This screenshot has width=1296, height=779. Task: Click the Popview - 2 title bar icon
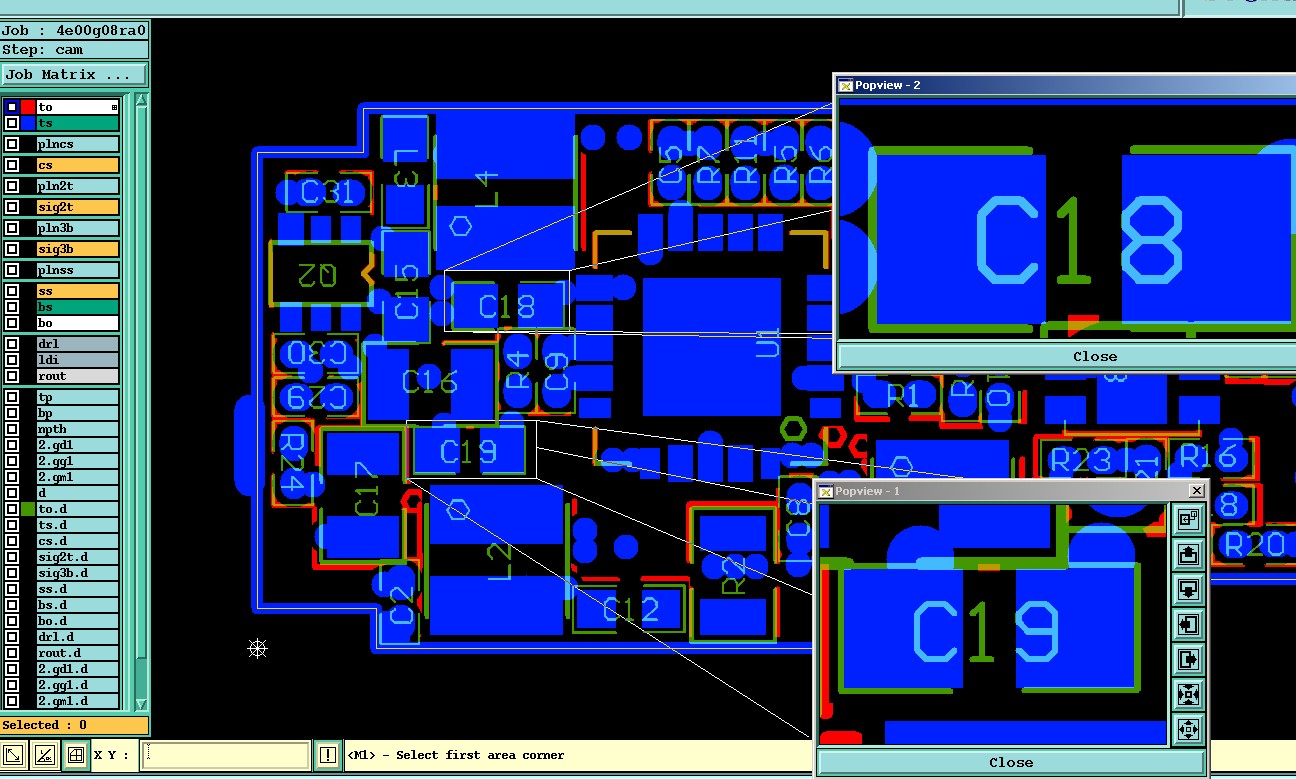pyautogui.click(x=845, y=85)
